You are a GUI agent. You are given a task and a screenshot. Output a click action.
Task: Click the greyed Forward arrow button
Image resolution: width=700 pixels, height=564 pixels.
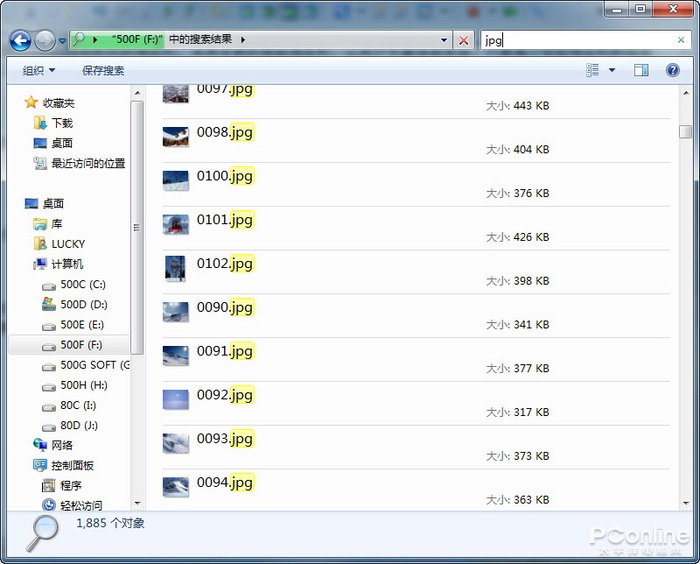pyautogui.click(x=45, y=41)
